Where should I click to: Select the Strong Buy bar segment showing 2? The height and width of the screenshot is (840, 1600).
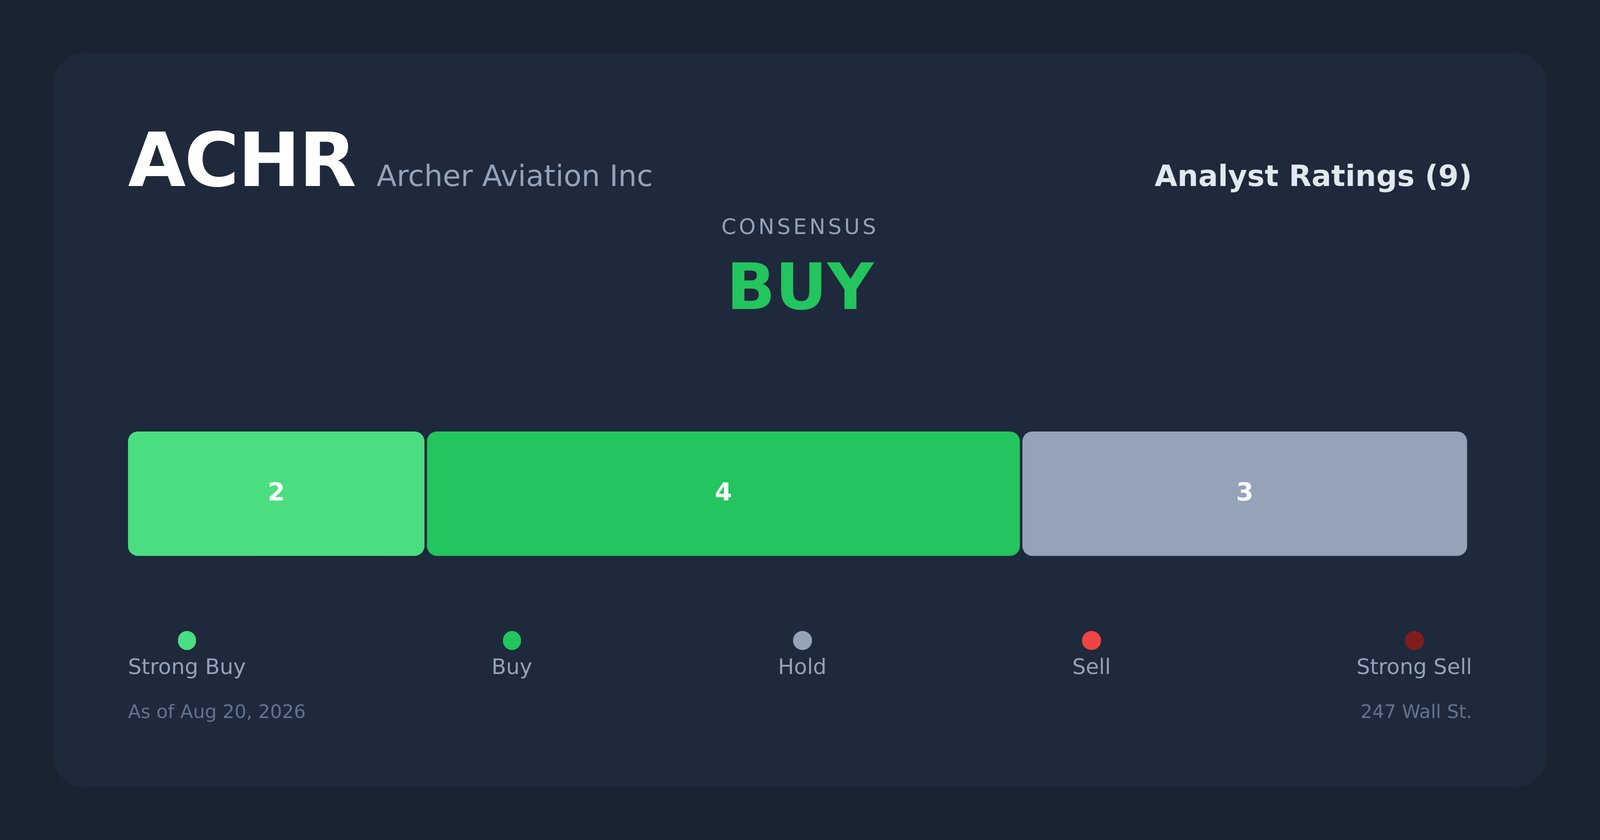coord(276,494)
